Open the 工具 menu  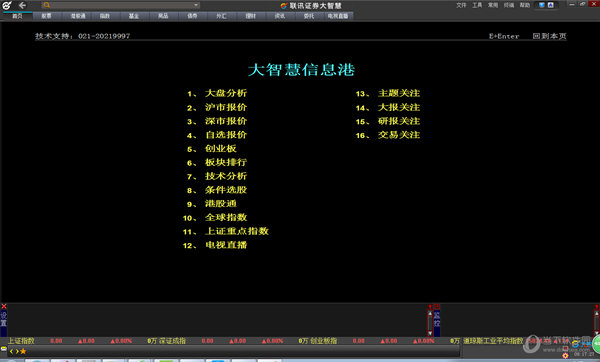[x=477, y=5]
